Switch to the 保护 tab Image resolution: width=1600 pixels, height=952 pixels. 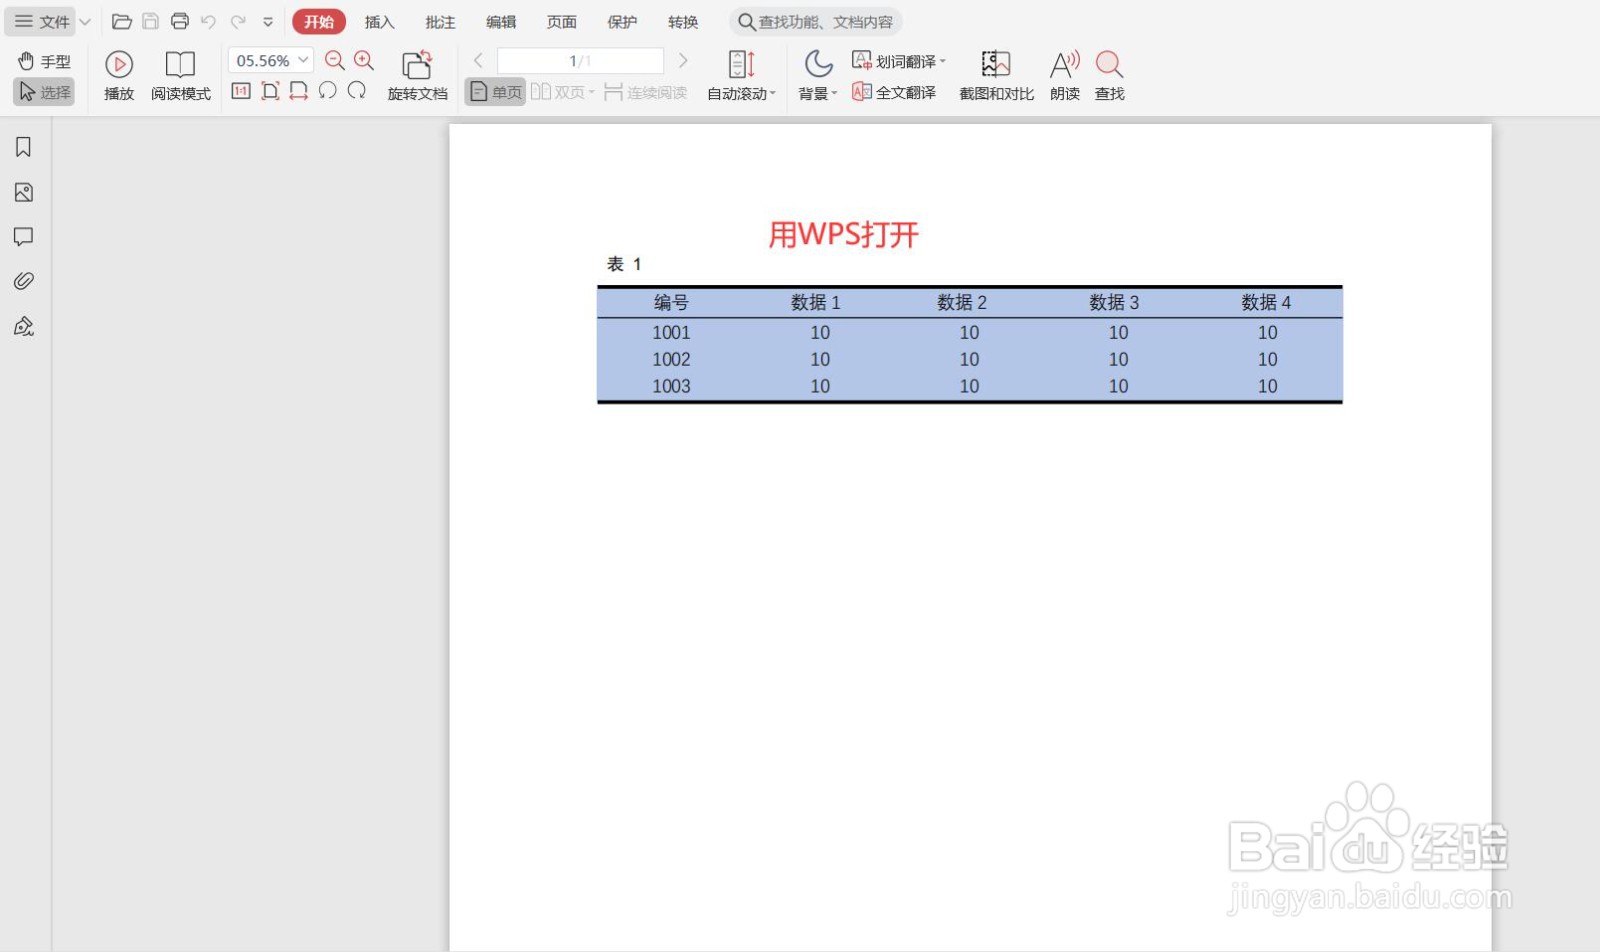tap(622, 22)
